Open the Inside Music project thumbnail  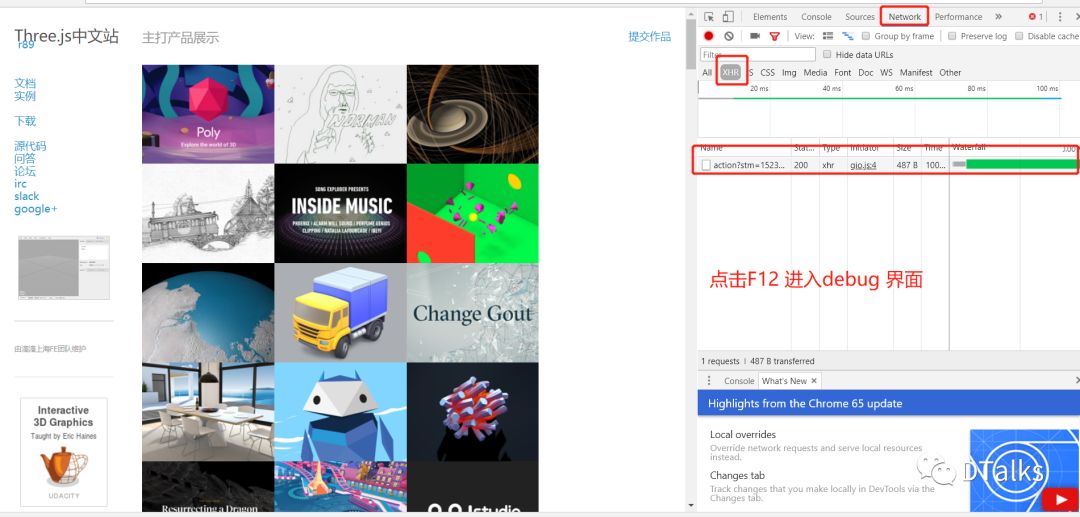[340, 213]
